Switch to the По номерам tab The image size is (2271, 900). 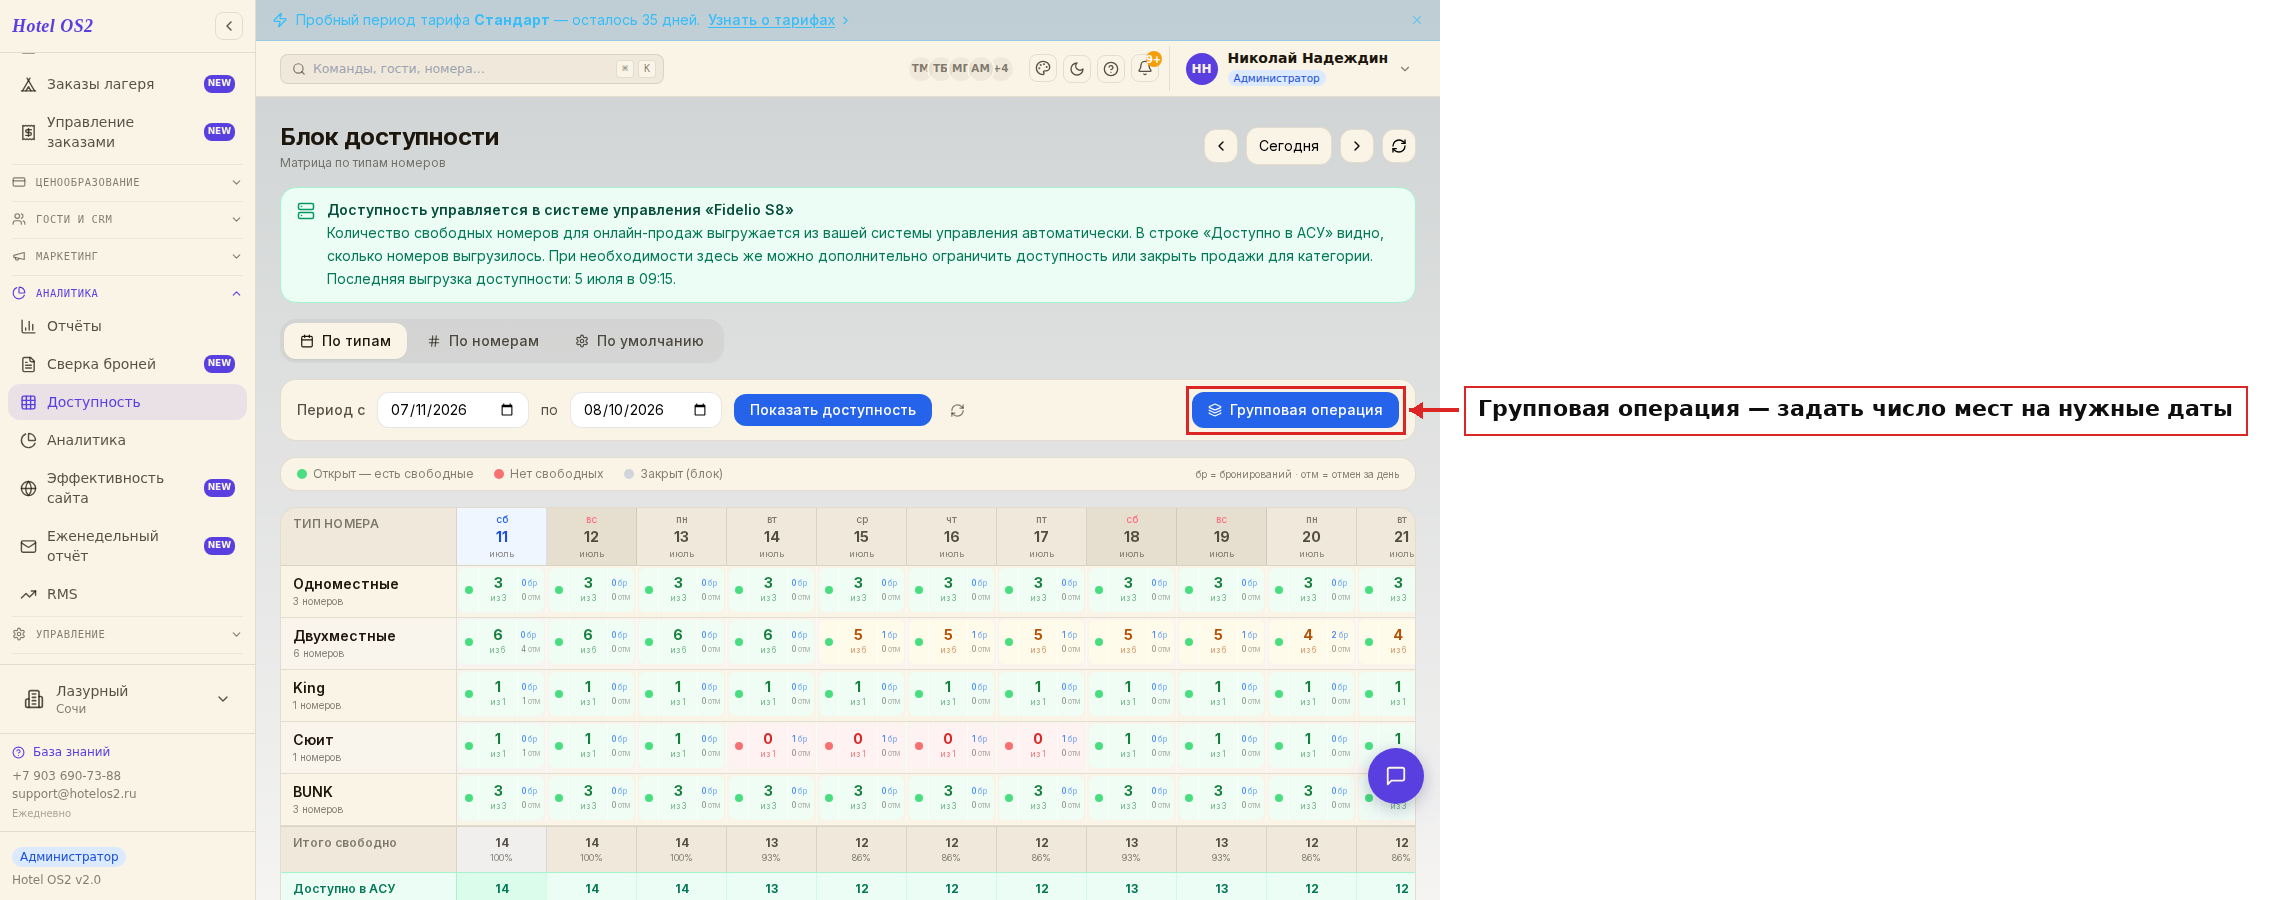point(484,341)
